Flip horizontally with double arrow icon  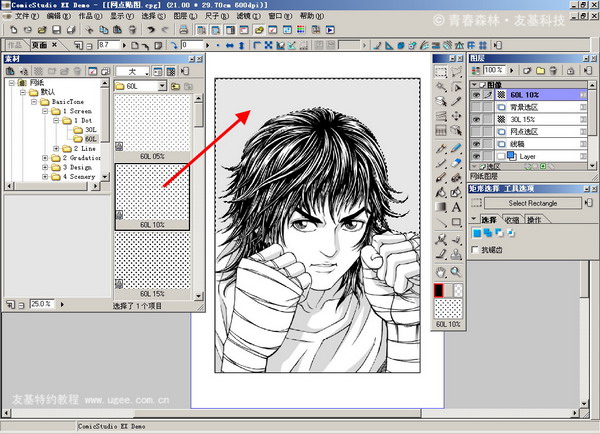[230, 46]
